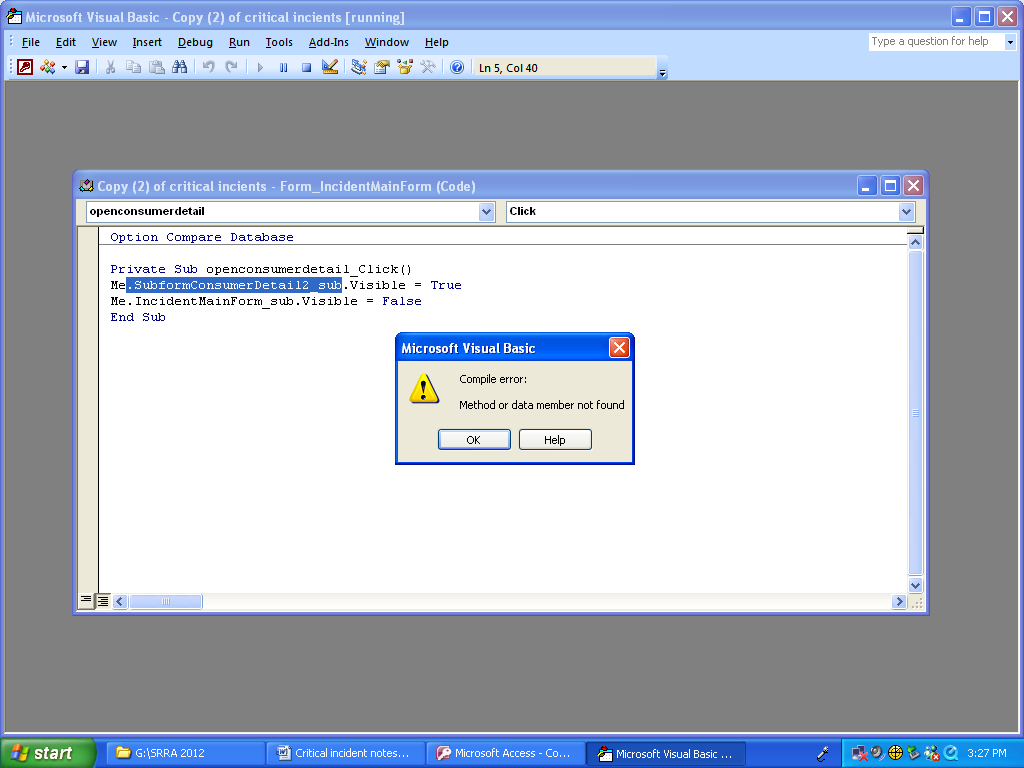Click the horizontal scrollbar thumb in code window
The width and height of the screenshot is (1024, 768).
point(166,601)
